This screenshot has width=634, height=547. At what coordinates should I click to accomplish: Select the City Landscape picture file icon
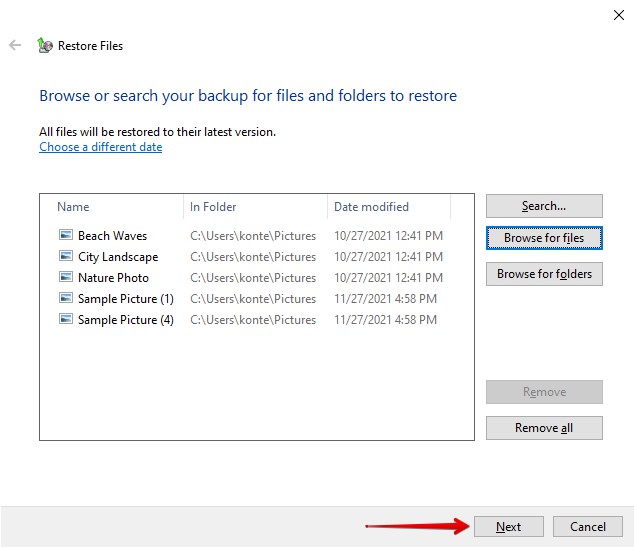click(66, 256)
